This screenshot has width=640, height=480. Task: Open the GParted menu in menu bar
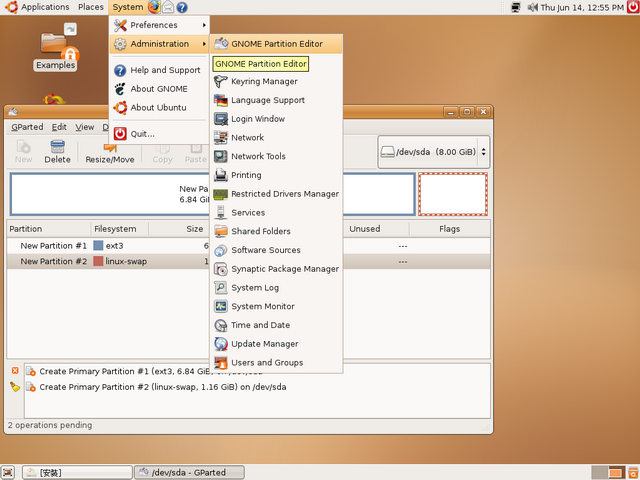[27, 127]
